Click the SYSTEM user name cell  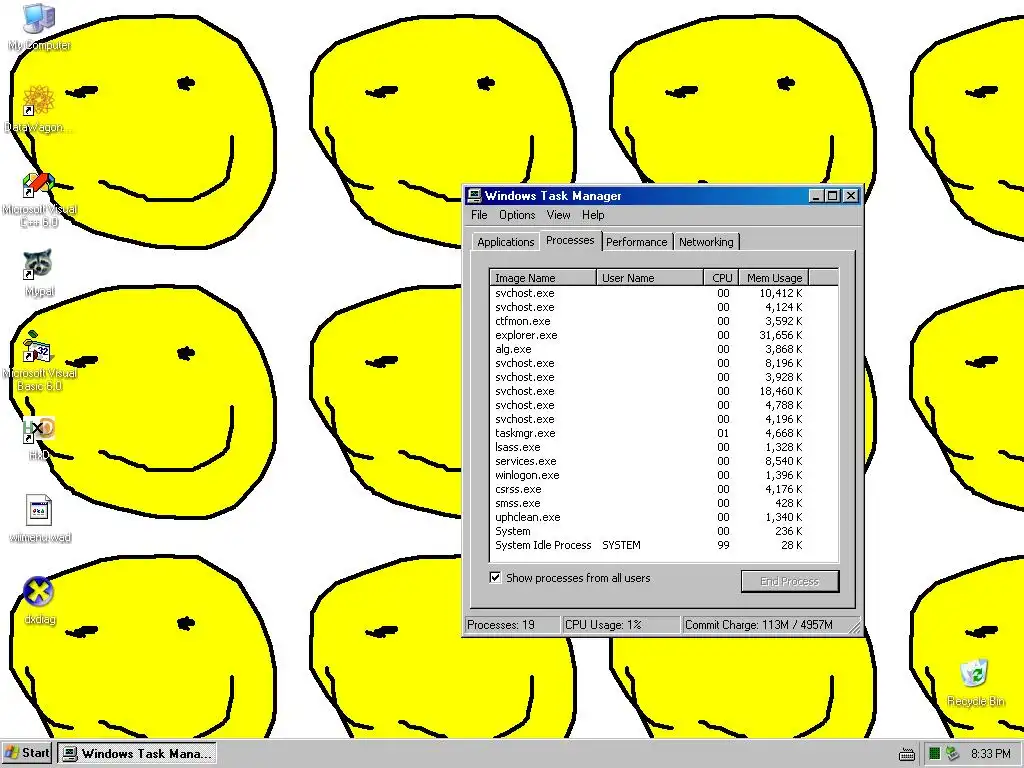click(x=621, y=545)
